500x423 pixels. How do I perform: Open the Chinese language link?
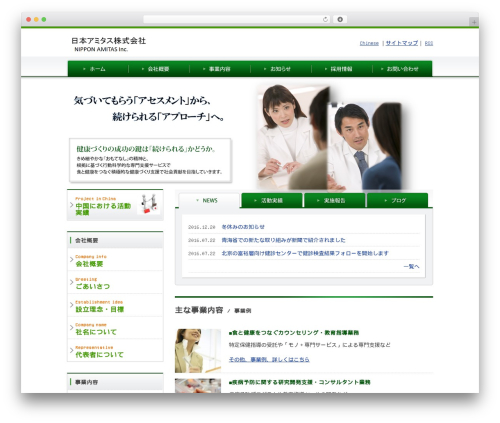pos(369,43)
